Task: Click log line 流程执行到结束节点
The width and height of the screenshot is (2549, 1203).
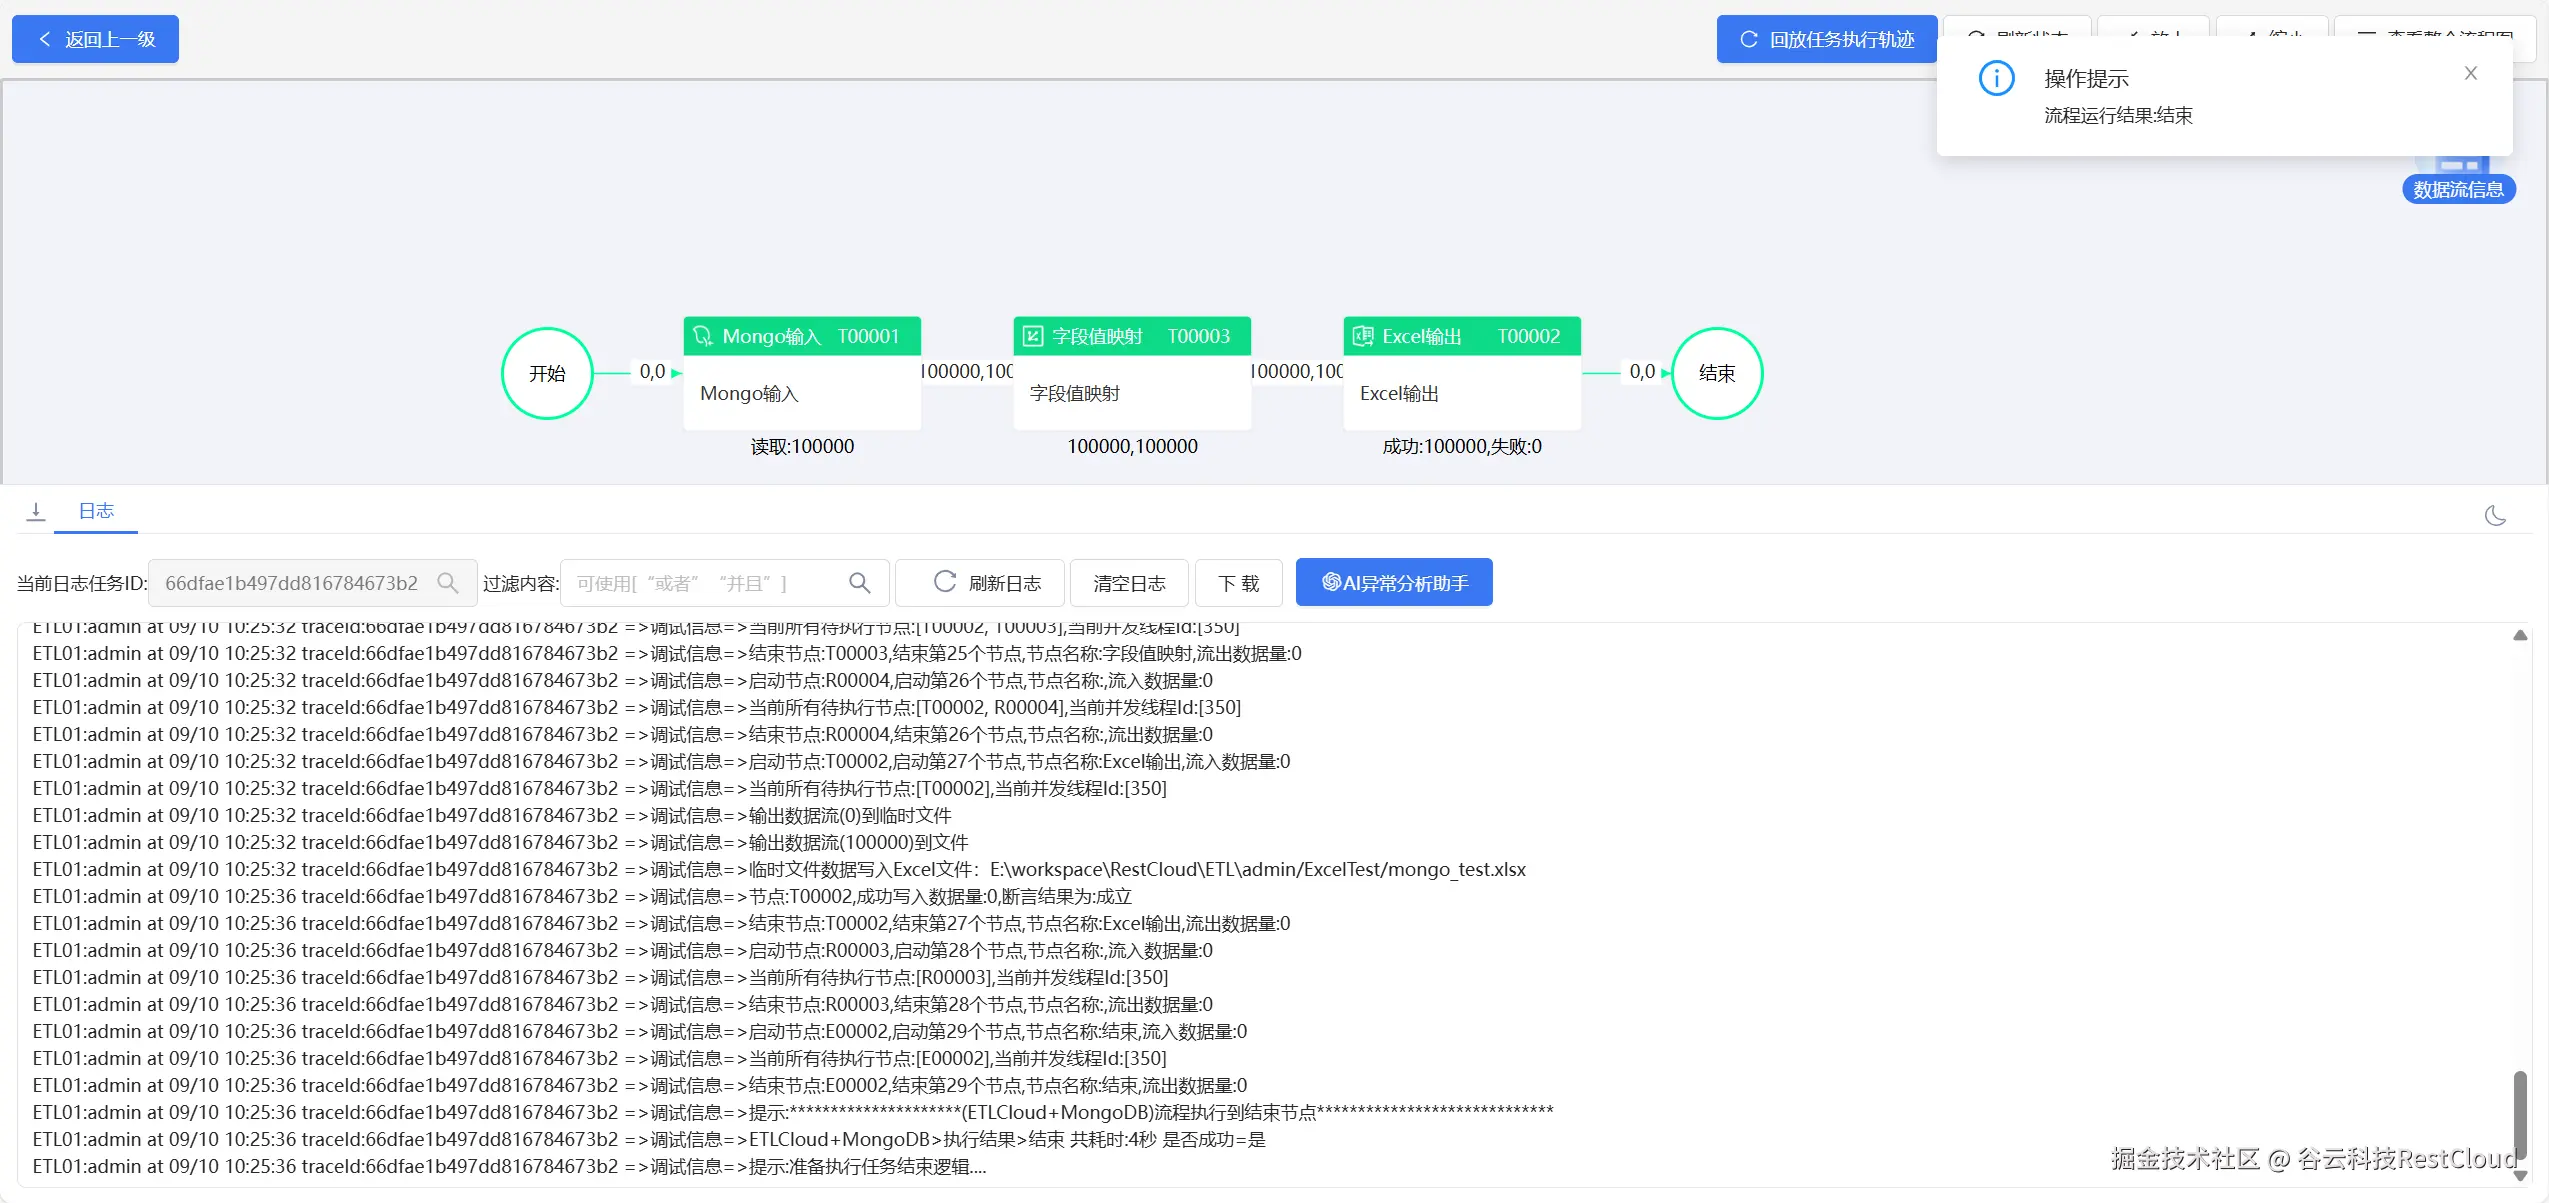Action: tap(793, 1112)
